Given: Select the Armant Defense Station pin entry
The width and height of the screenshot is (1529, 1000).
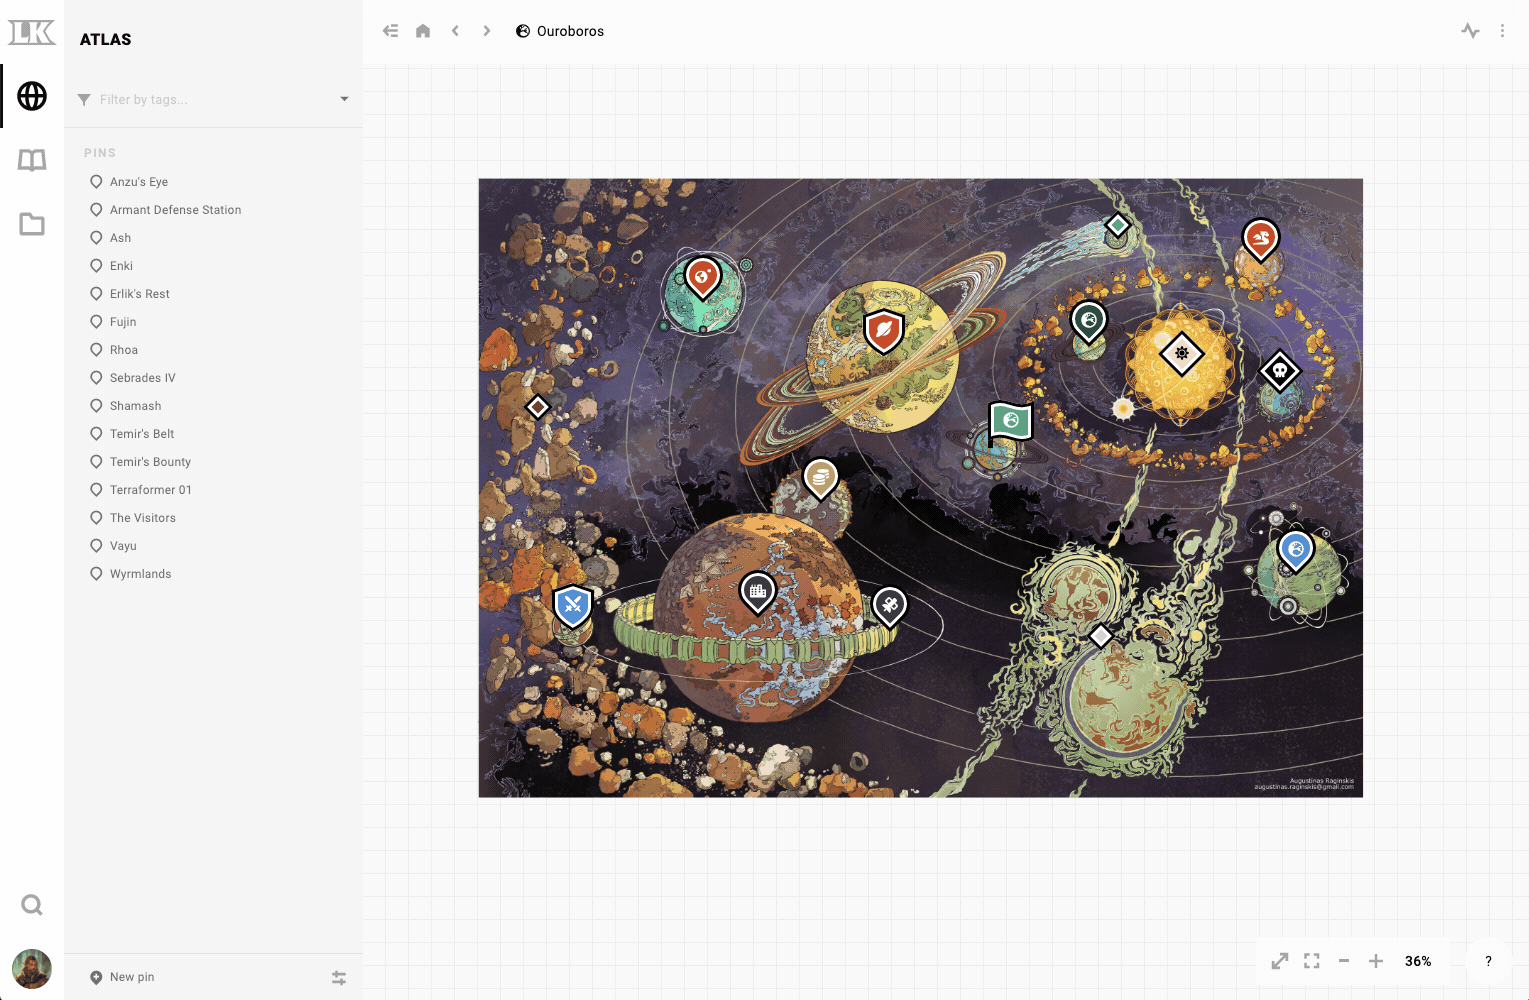Looking at the screenshot, I should point(213,210).
